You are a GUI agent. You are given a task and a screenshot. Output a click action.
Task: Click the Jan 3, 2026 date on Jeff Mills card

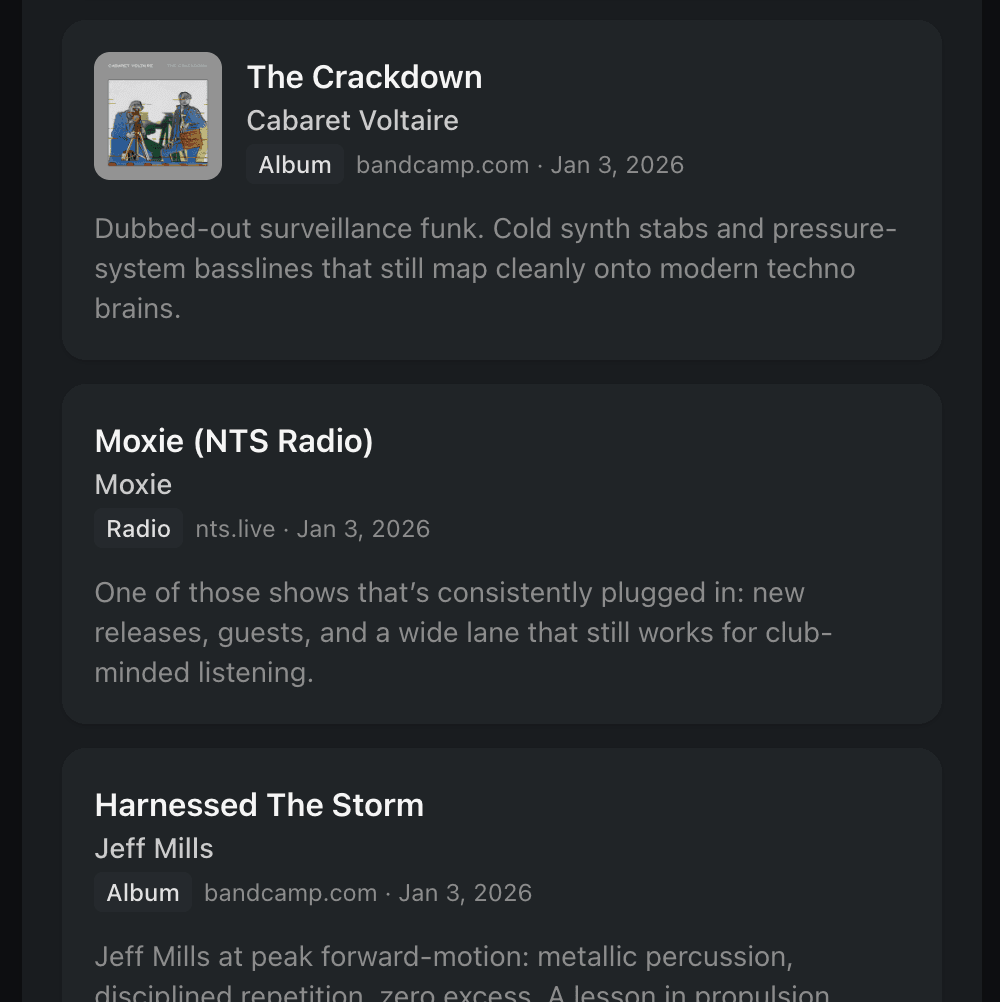coord(464,892)
